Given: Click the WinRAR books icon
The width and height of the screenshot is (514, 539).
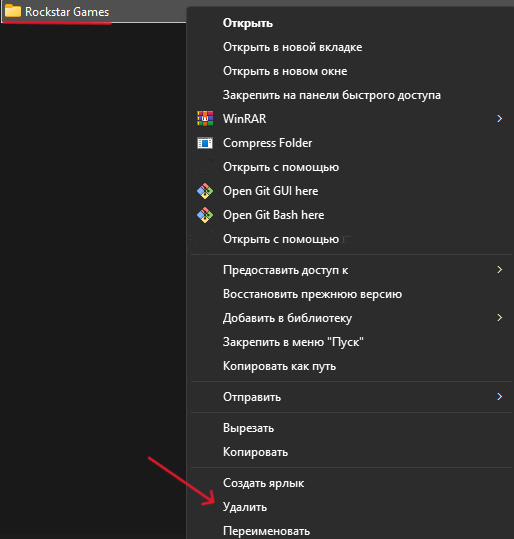Looking at the screenshot, I should [x=205, y=119].
